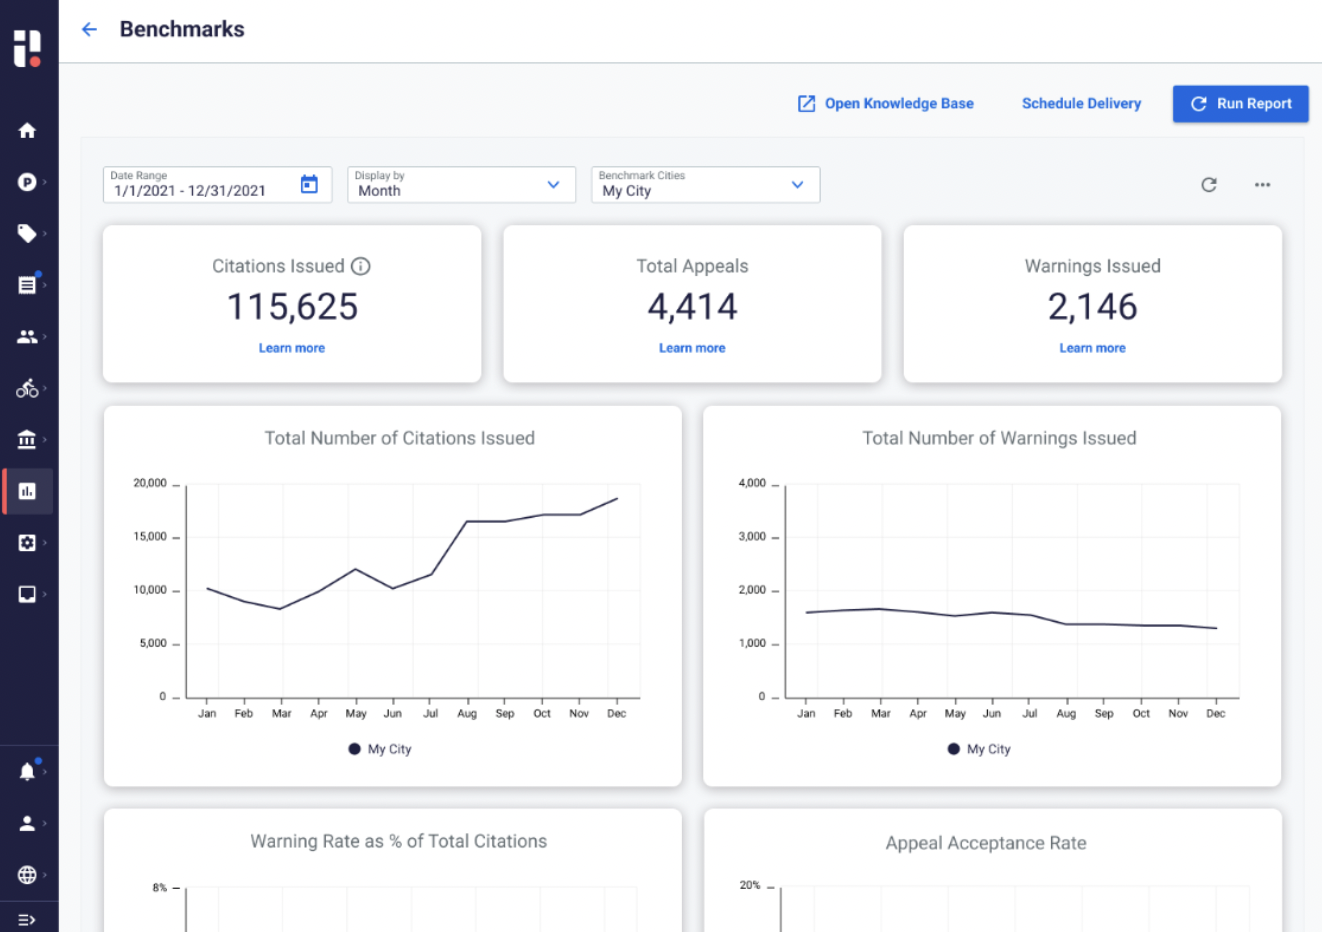Click the Citations Issued info icon
This screenshot has height=932, width=1322.
coord(361,266)
